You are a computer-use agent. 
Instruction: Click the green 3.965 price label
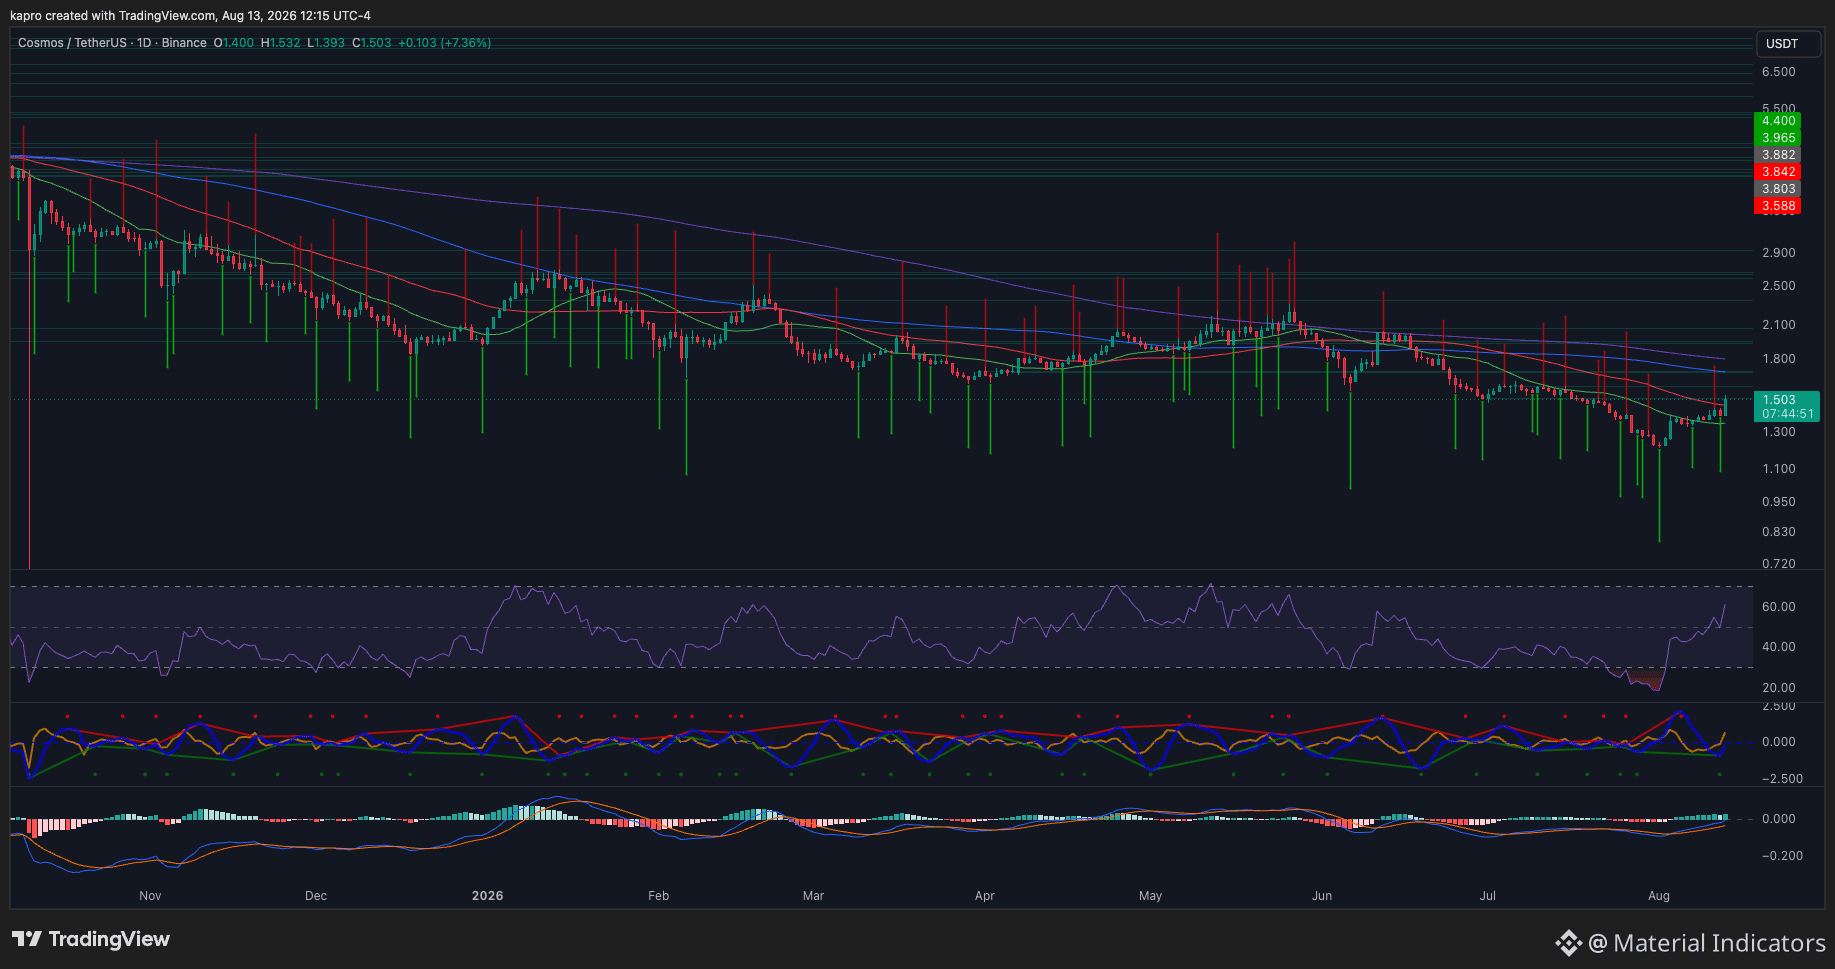pyautogui.click(x=1778, y=138)
